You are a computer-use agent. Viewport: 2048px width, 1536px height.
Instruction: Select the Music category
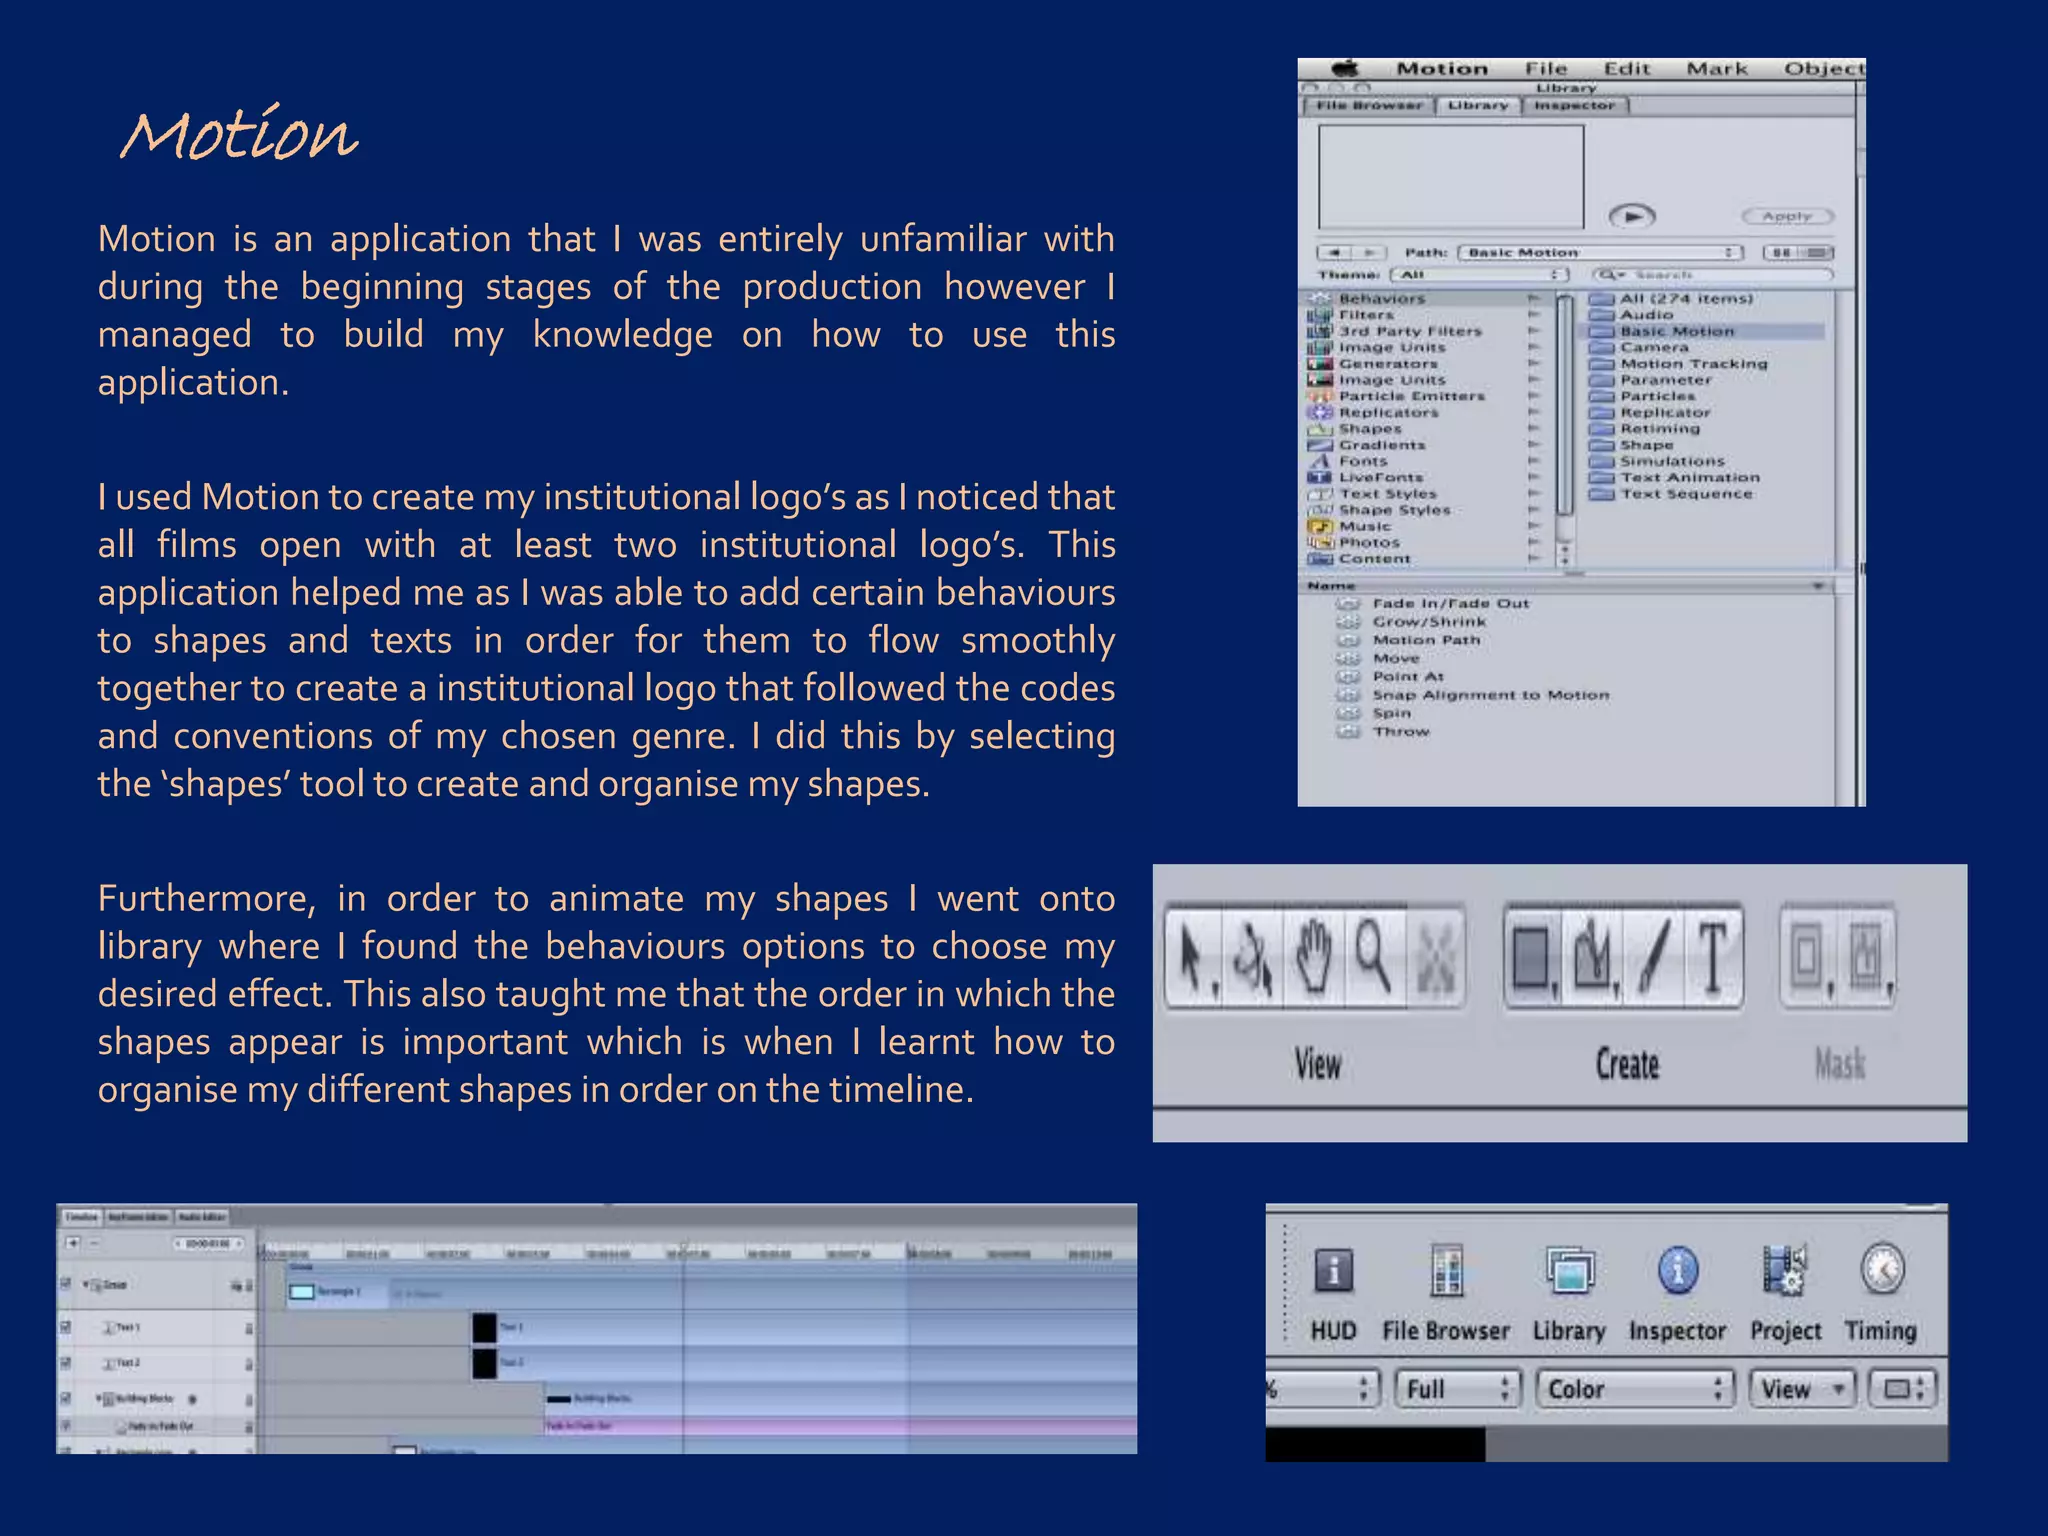(1351, 526)
